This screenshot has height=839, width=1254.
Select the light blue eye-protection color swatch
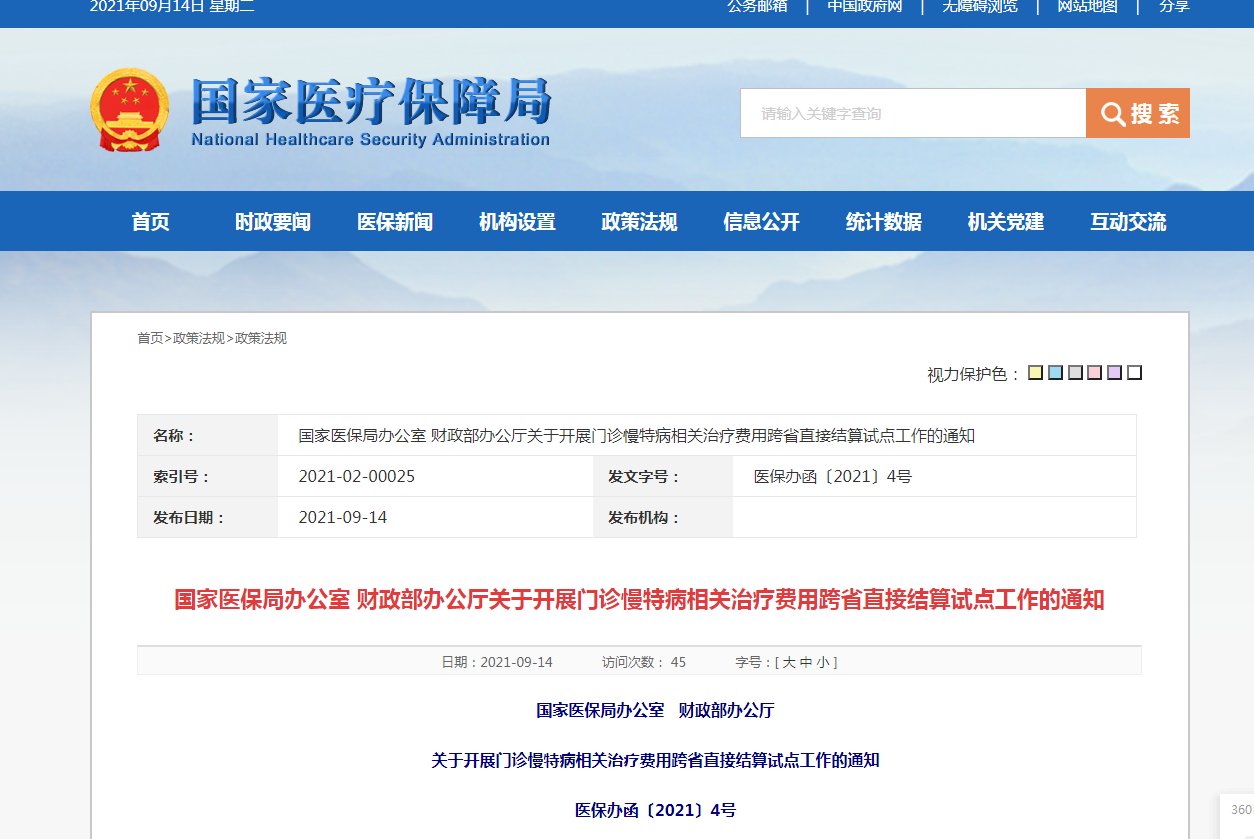(1055, 373)
